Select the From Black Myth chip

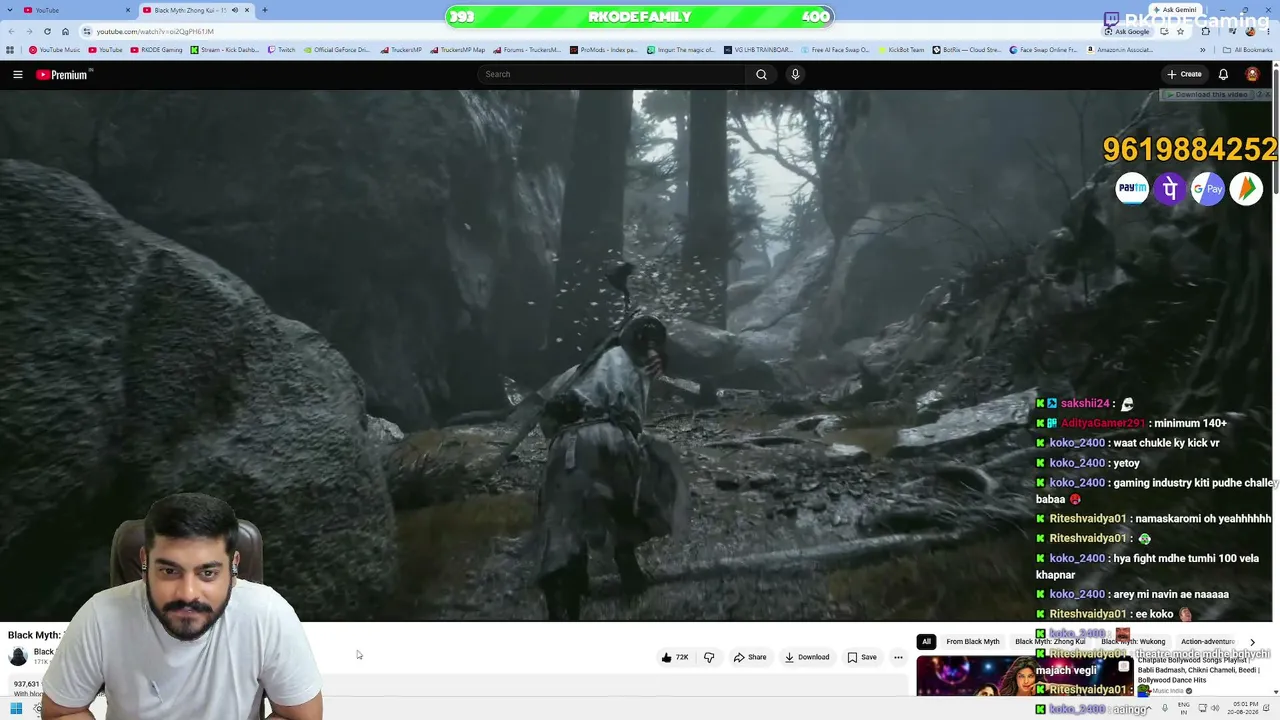click(973, 642)
